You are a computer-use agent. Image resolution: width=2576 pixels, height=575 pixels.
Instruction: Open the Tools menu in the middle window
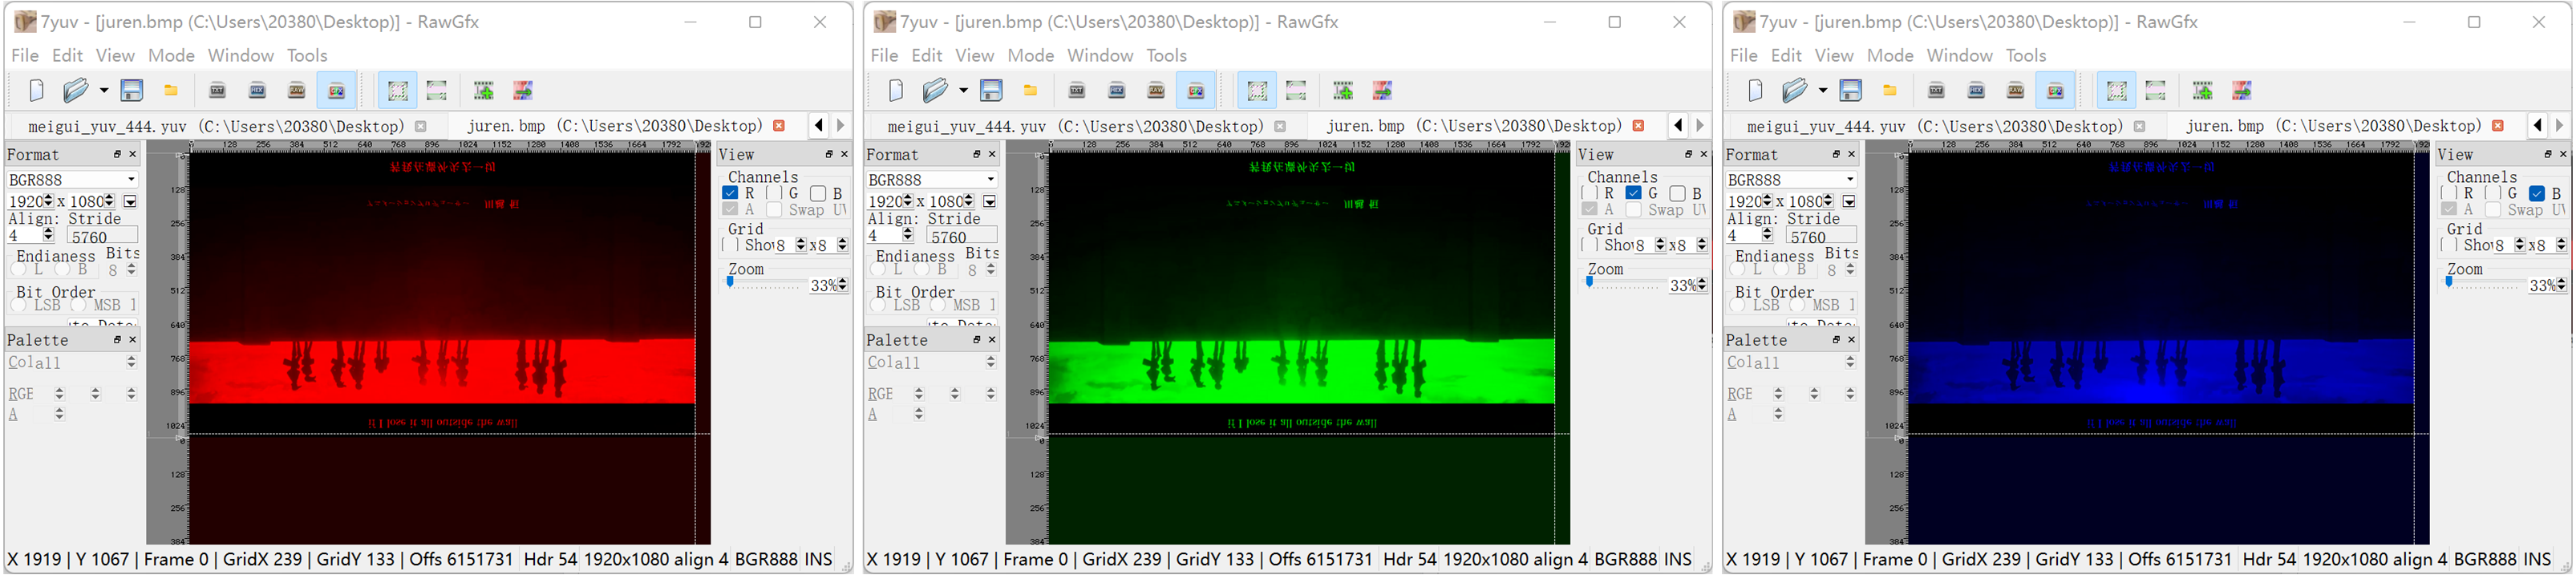click(x=1166, y=55)
